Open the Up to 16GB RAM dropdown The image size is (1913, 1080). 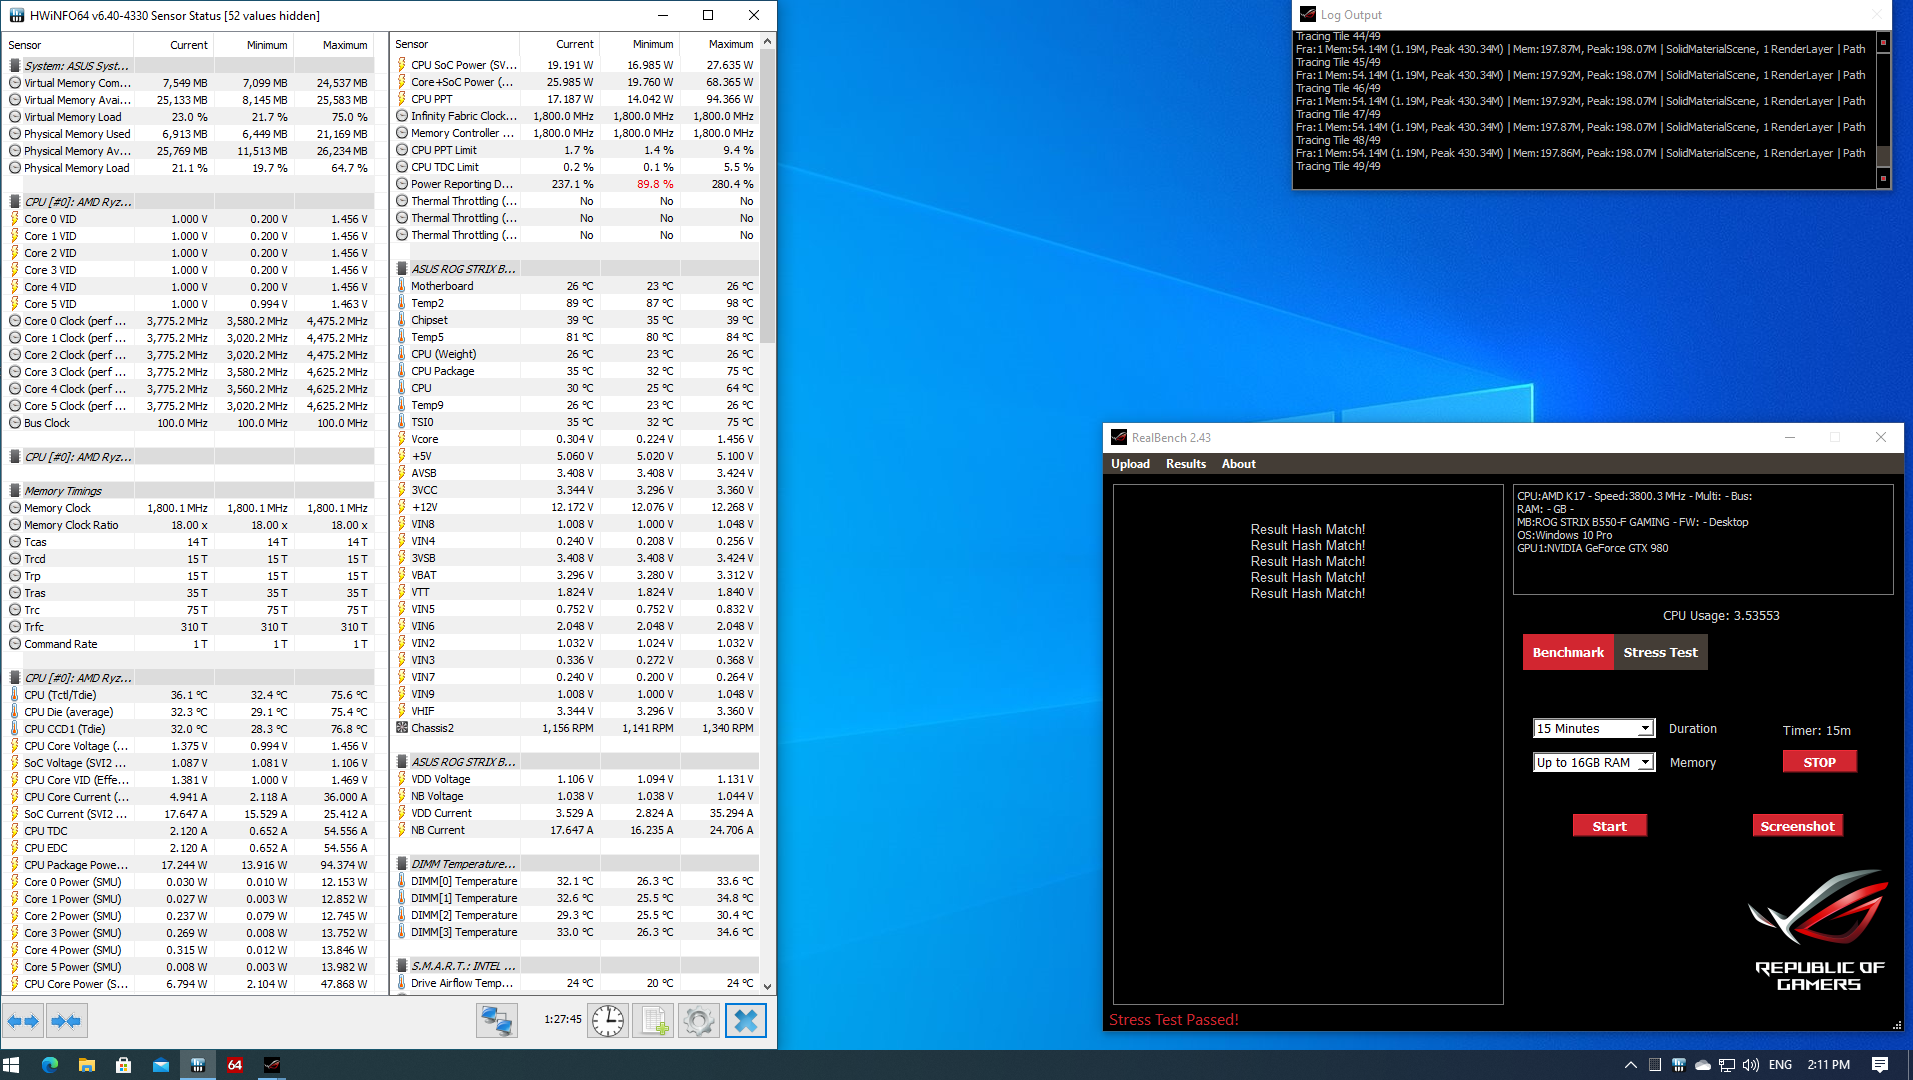[1593, 762]
